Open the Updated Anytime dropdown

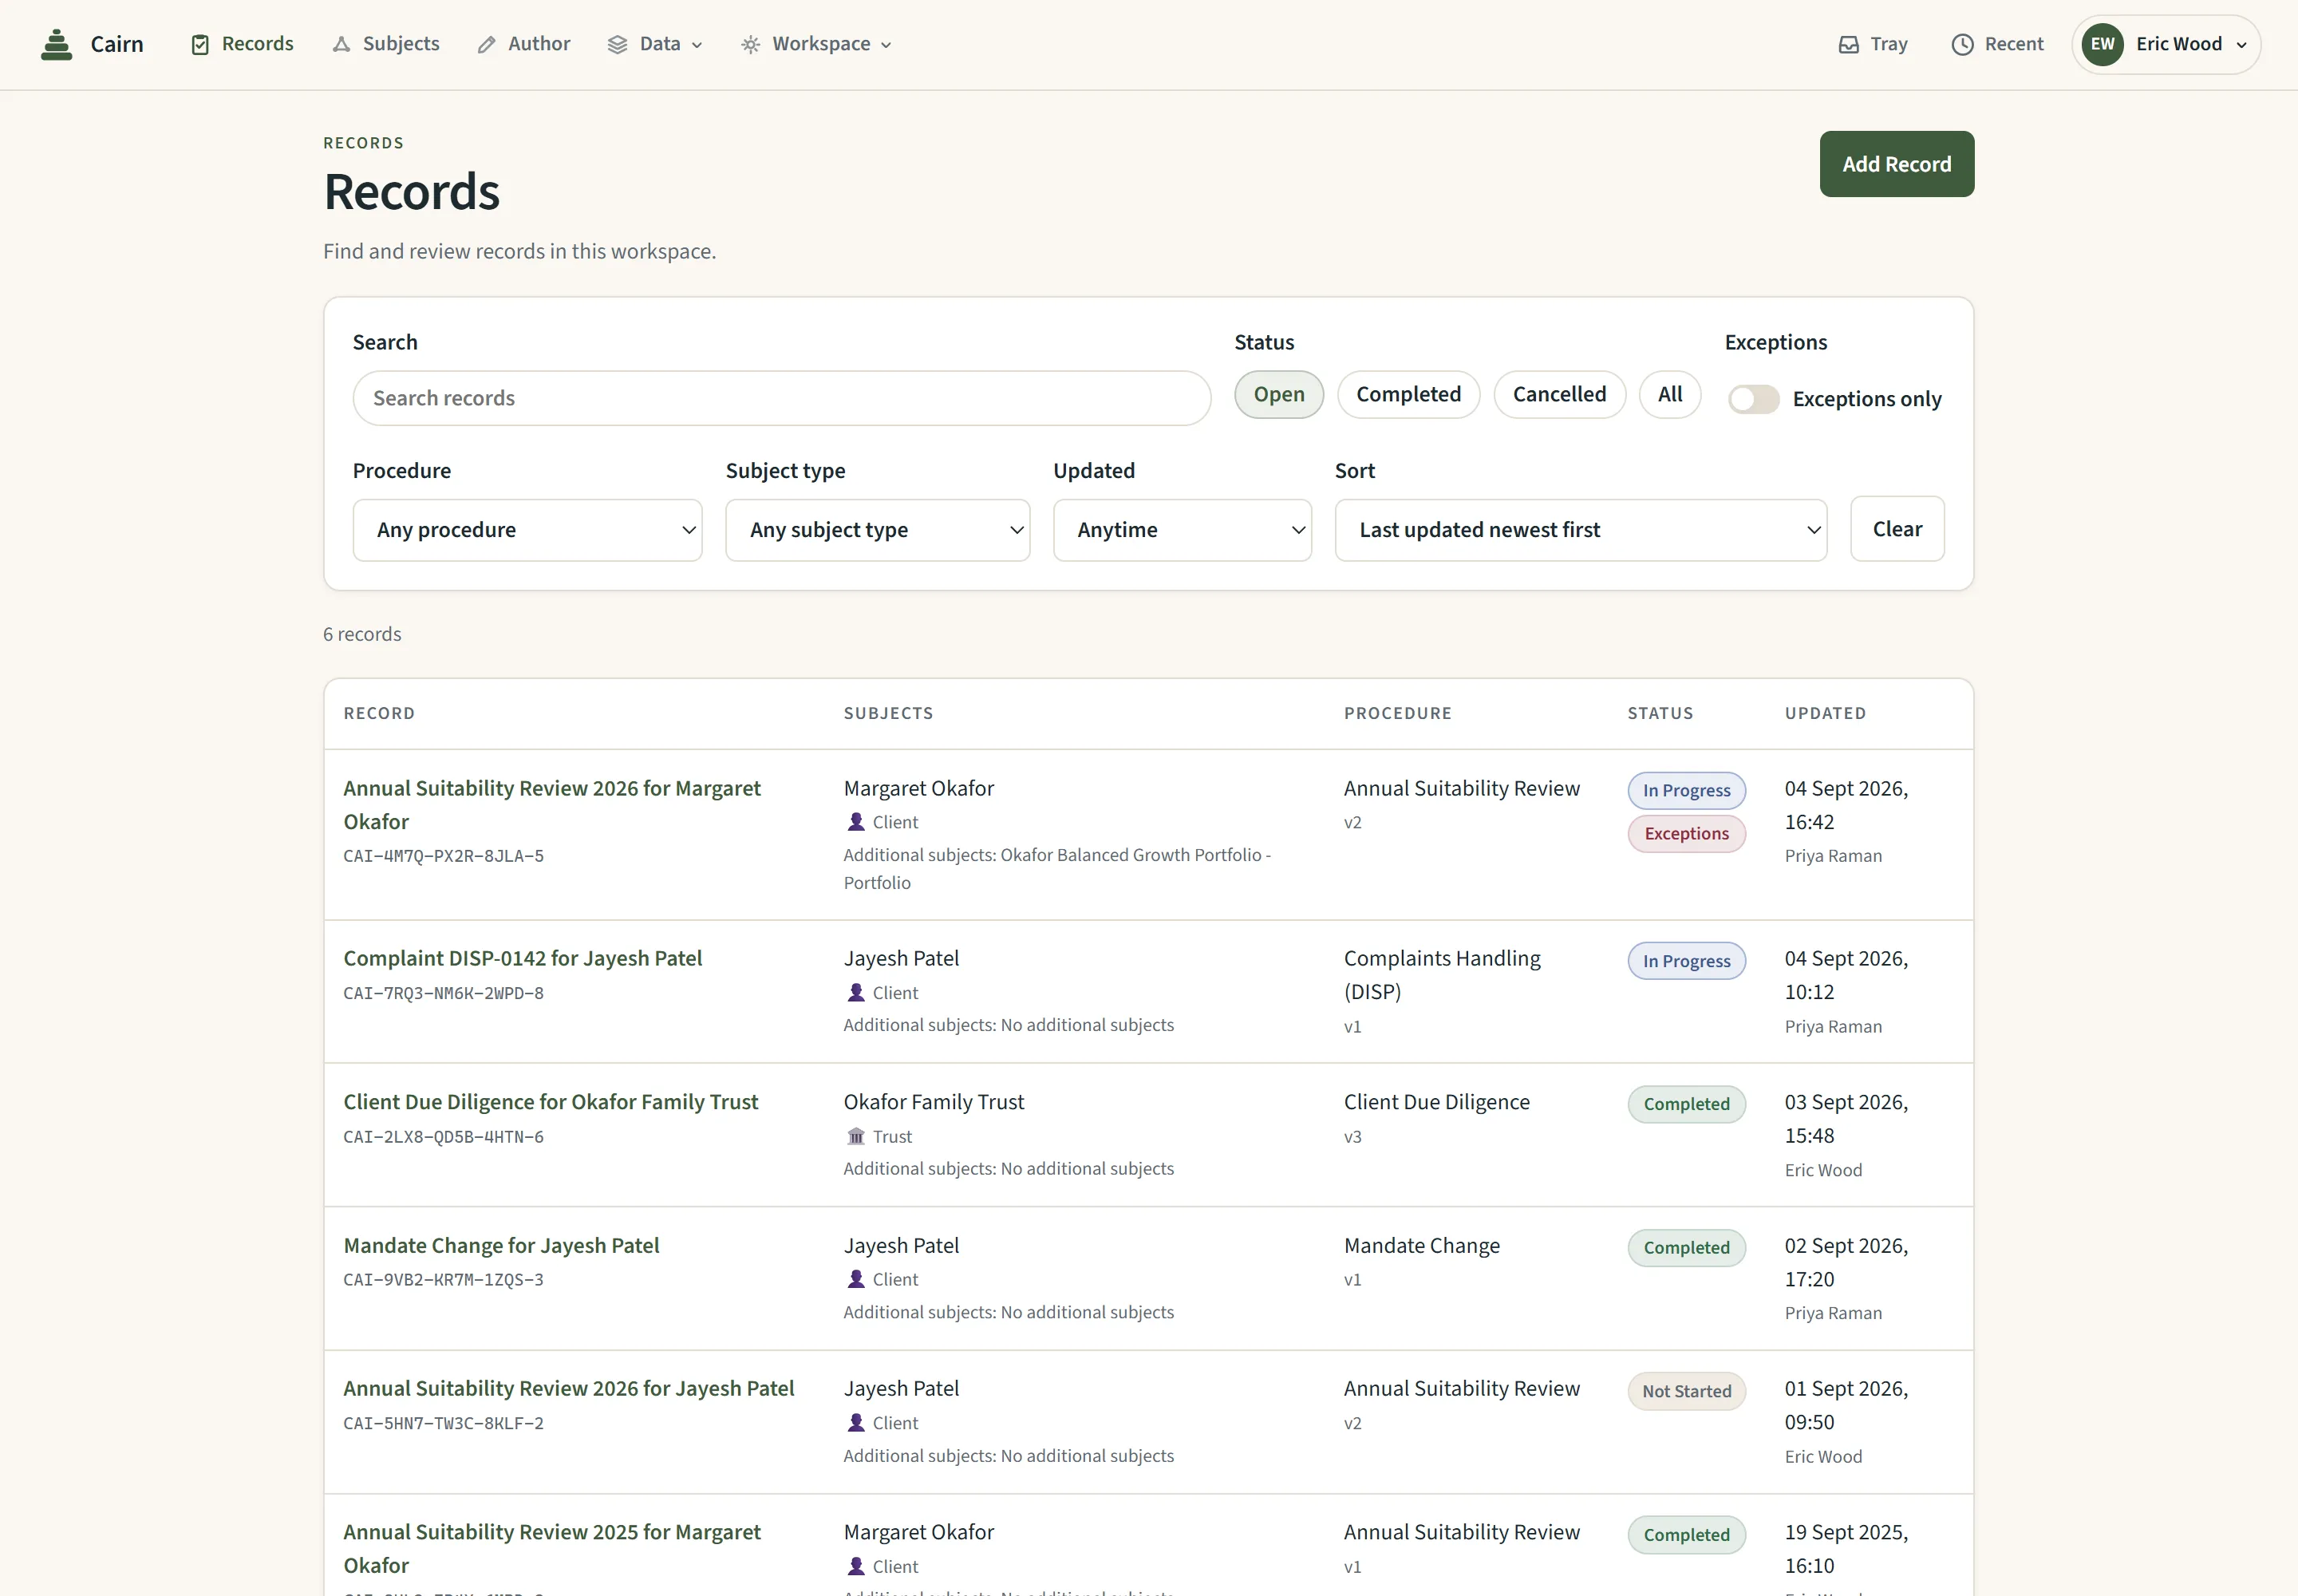[1182, 530]
